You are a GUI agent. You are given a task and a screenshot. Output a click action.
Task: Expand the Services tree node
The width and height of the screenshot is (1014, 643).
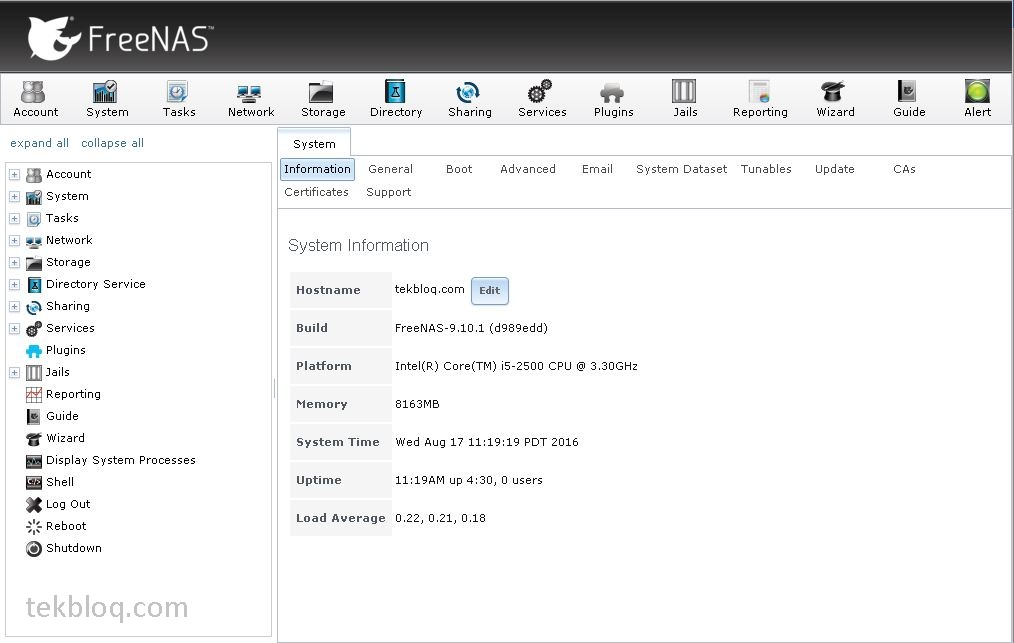point(14,329)
